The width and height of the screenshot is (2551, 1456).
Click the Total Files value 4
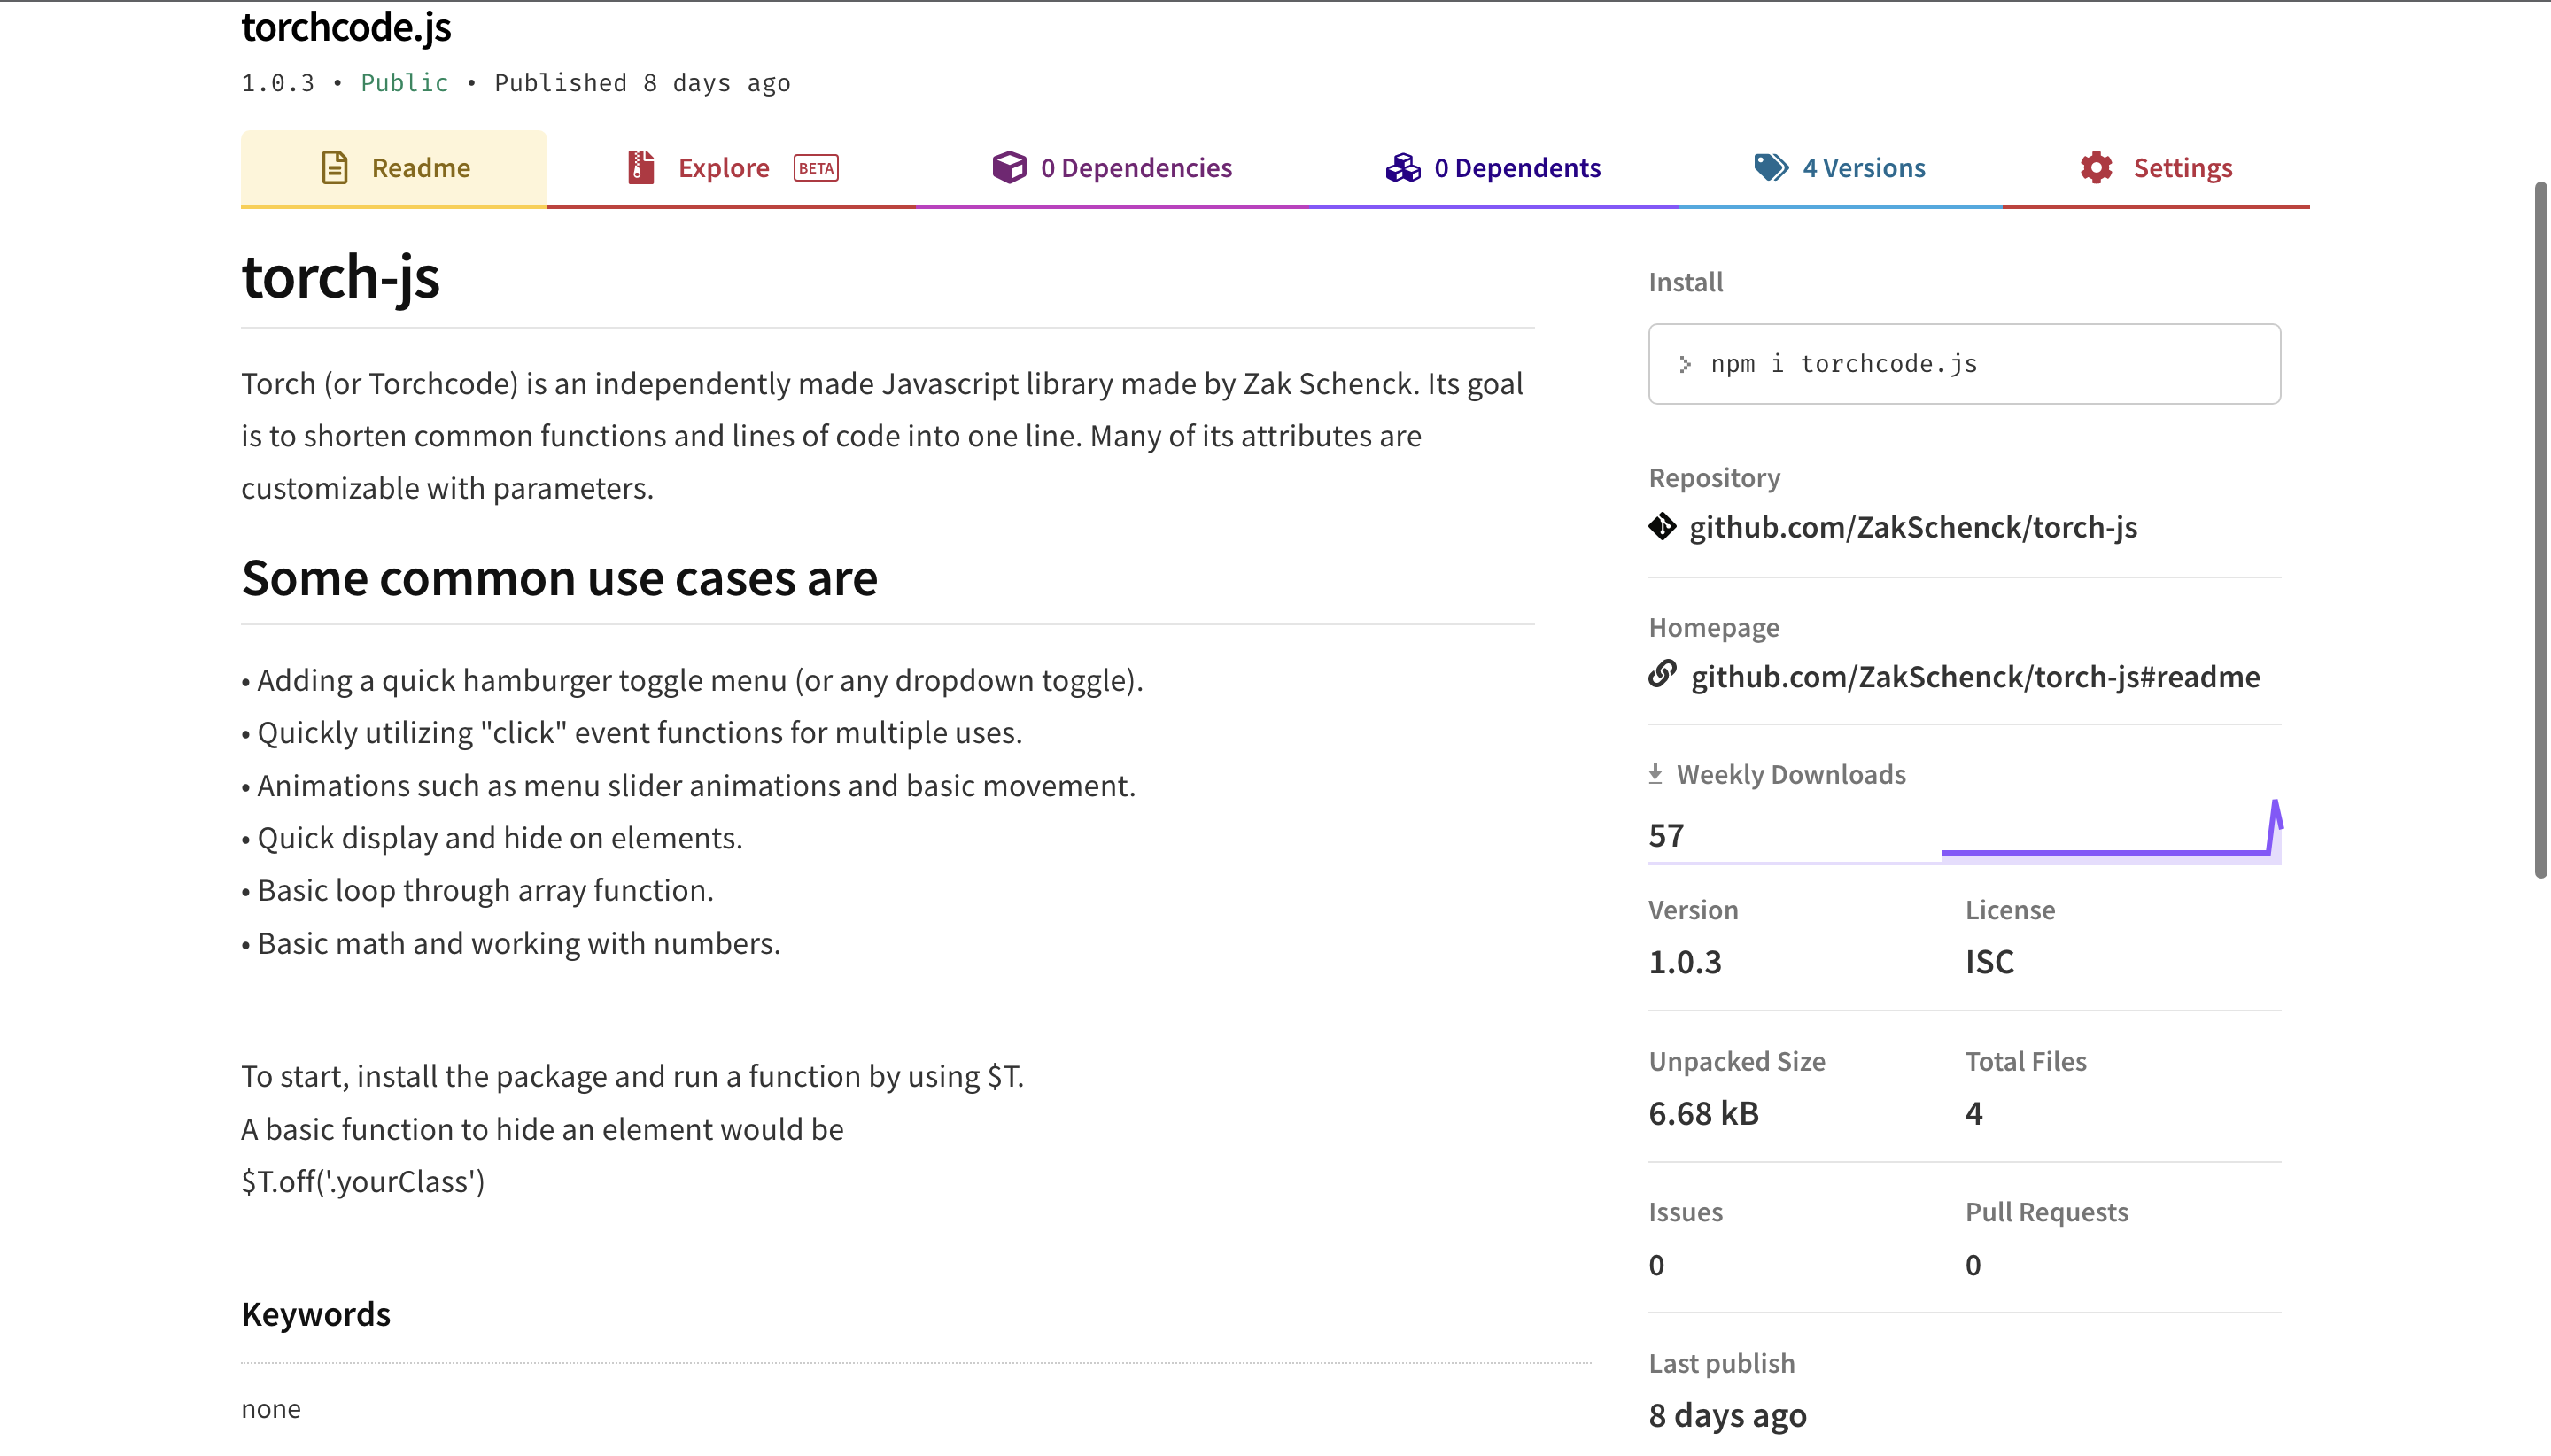point(1973,1113)
